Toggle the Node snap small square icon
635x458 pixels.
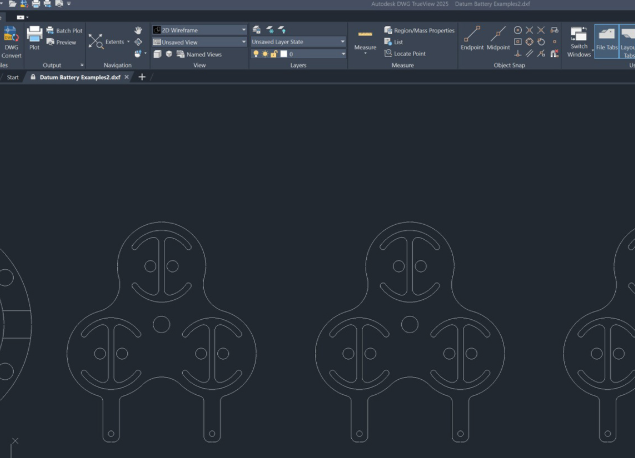[x=554, y=42]
